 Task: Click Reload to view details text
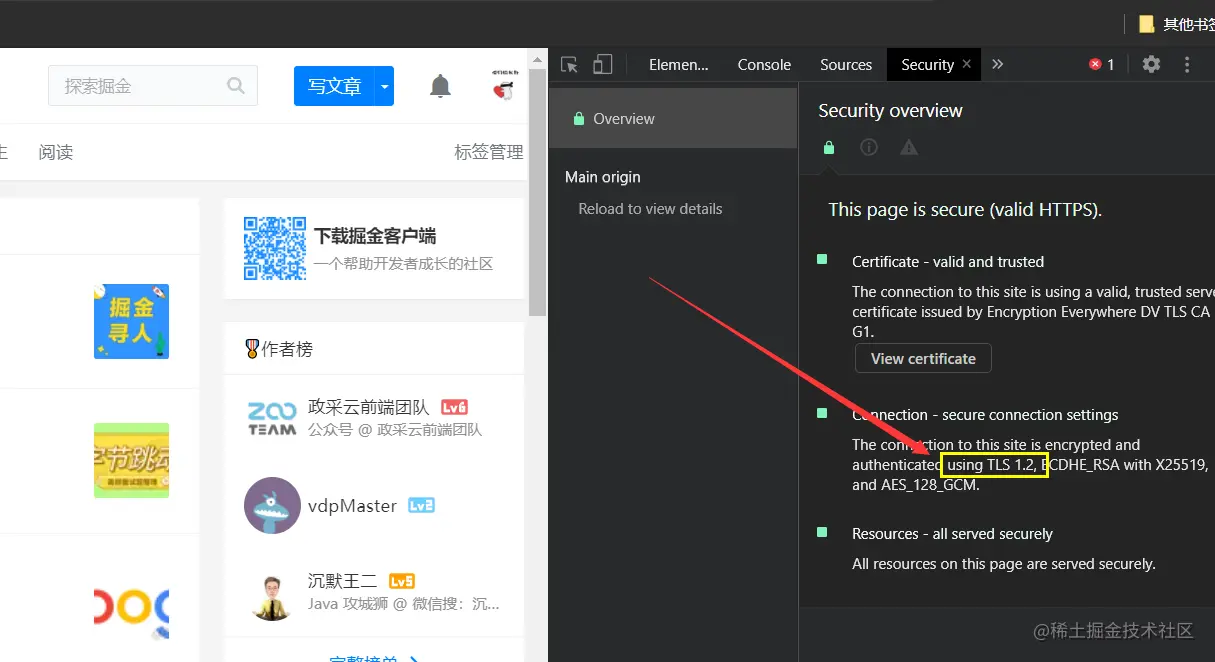tap(650, 209)
